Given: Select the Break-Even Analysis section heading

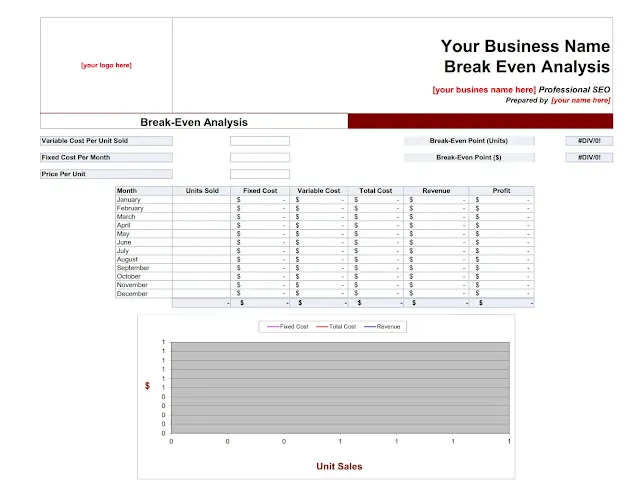Looking at the screenshot, I should point(194,122).
